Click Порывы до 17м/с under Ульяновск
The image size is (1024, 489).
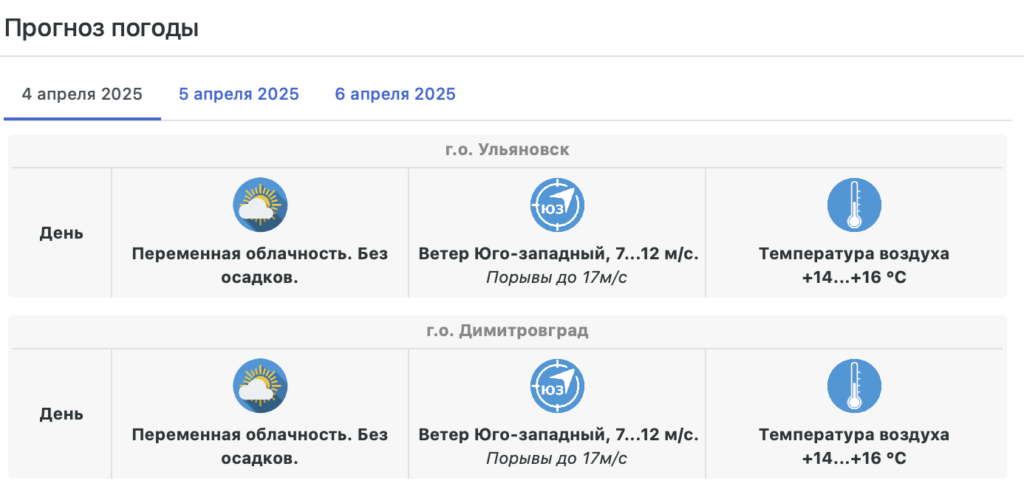tap(556, 277)
